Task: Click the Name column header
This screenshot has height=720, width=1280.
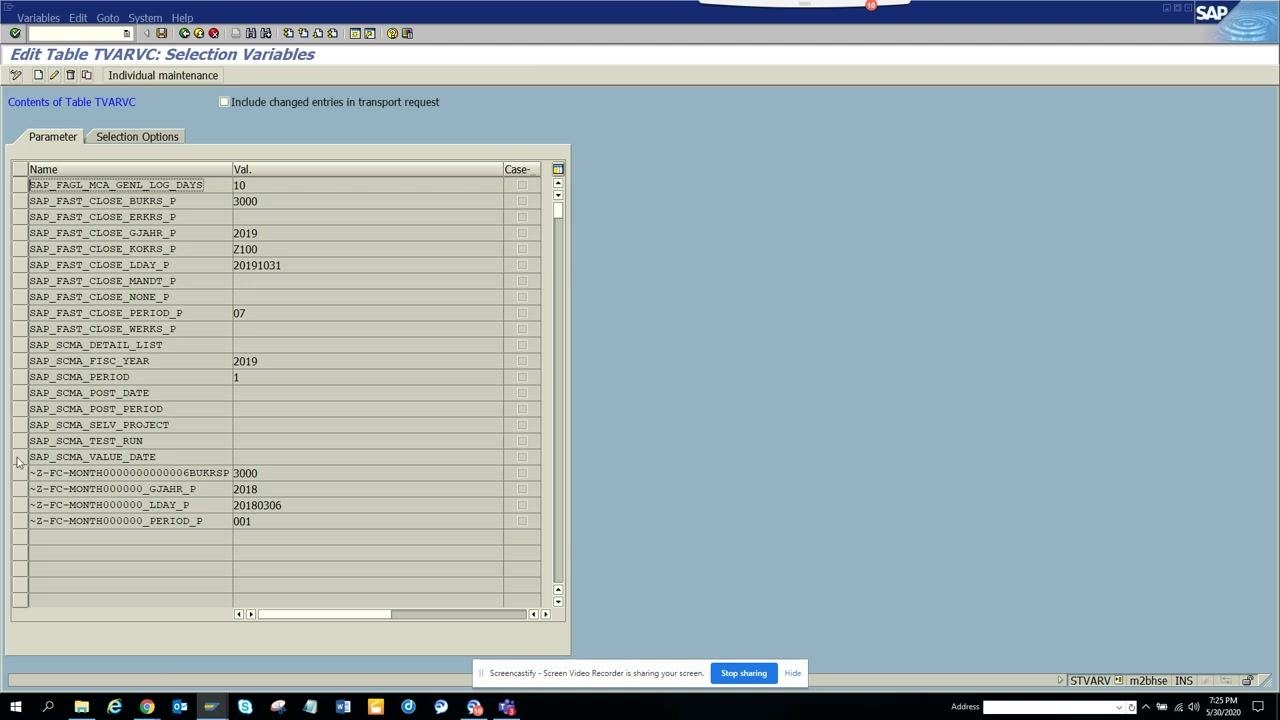Action: [x=130, y=169]
